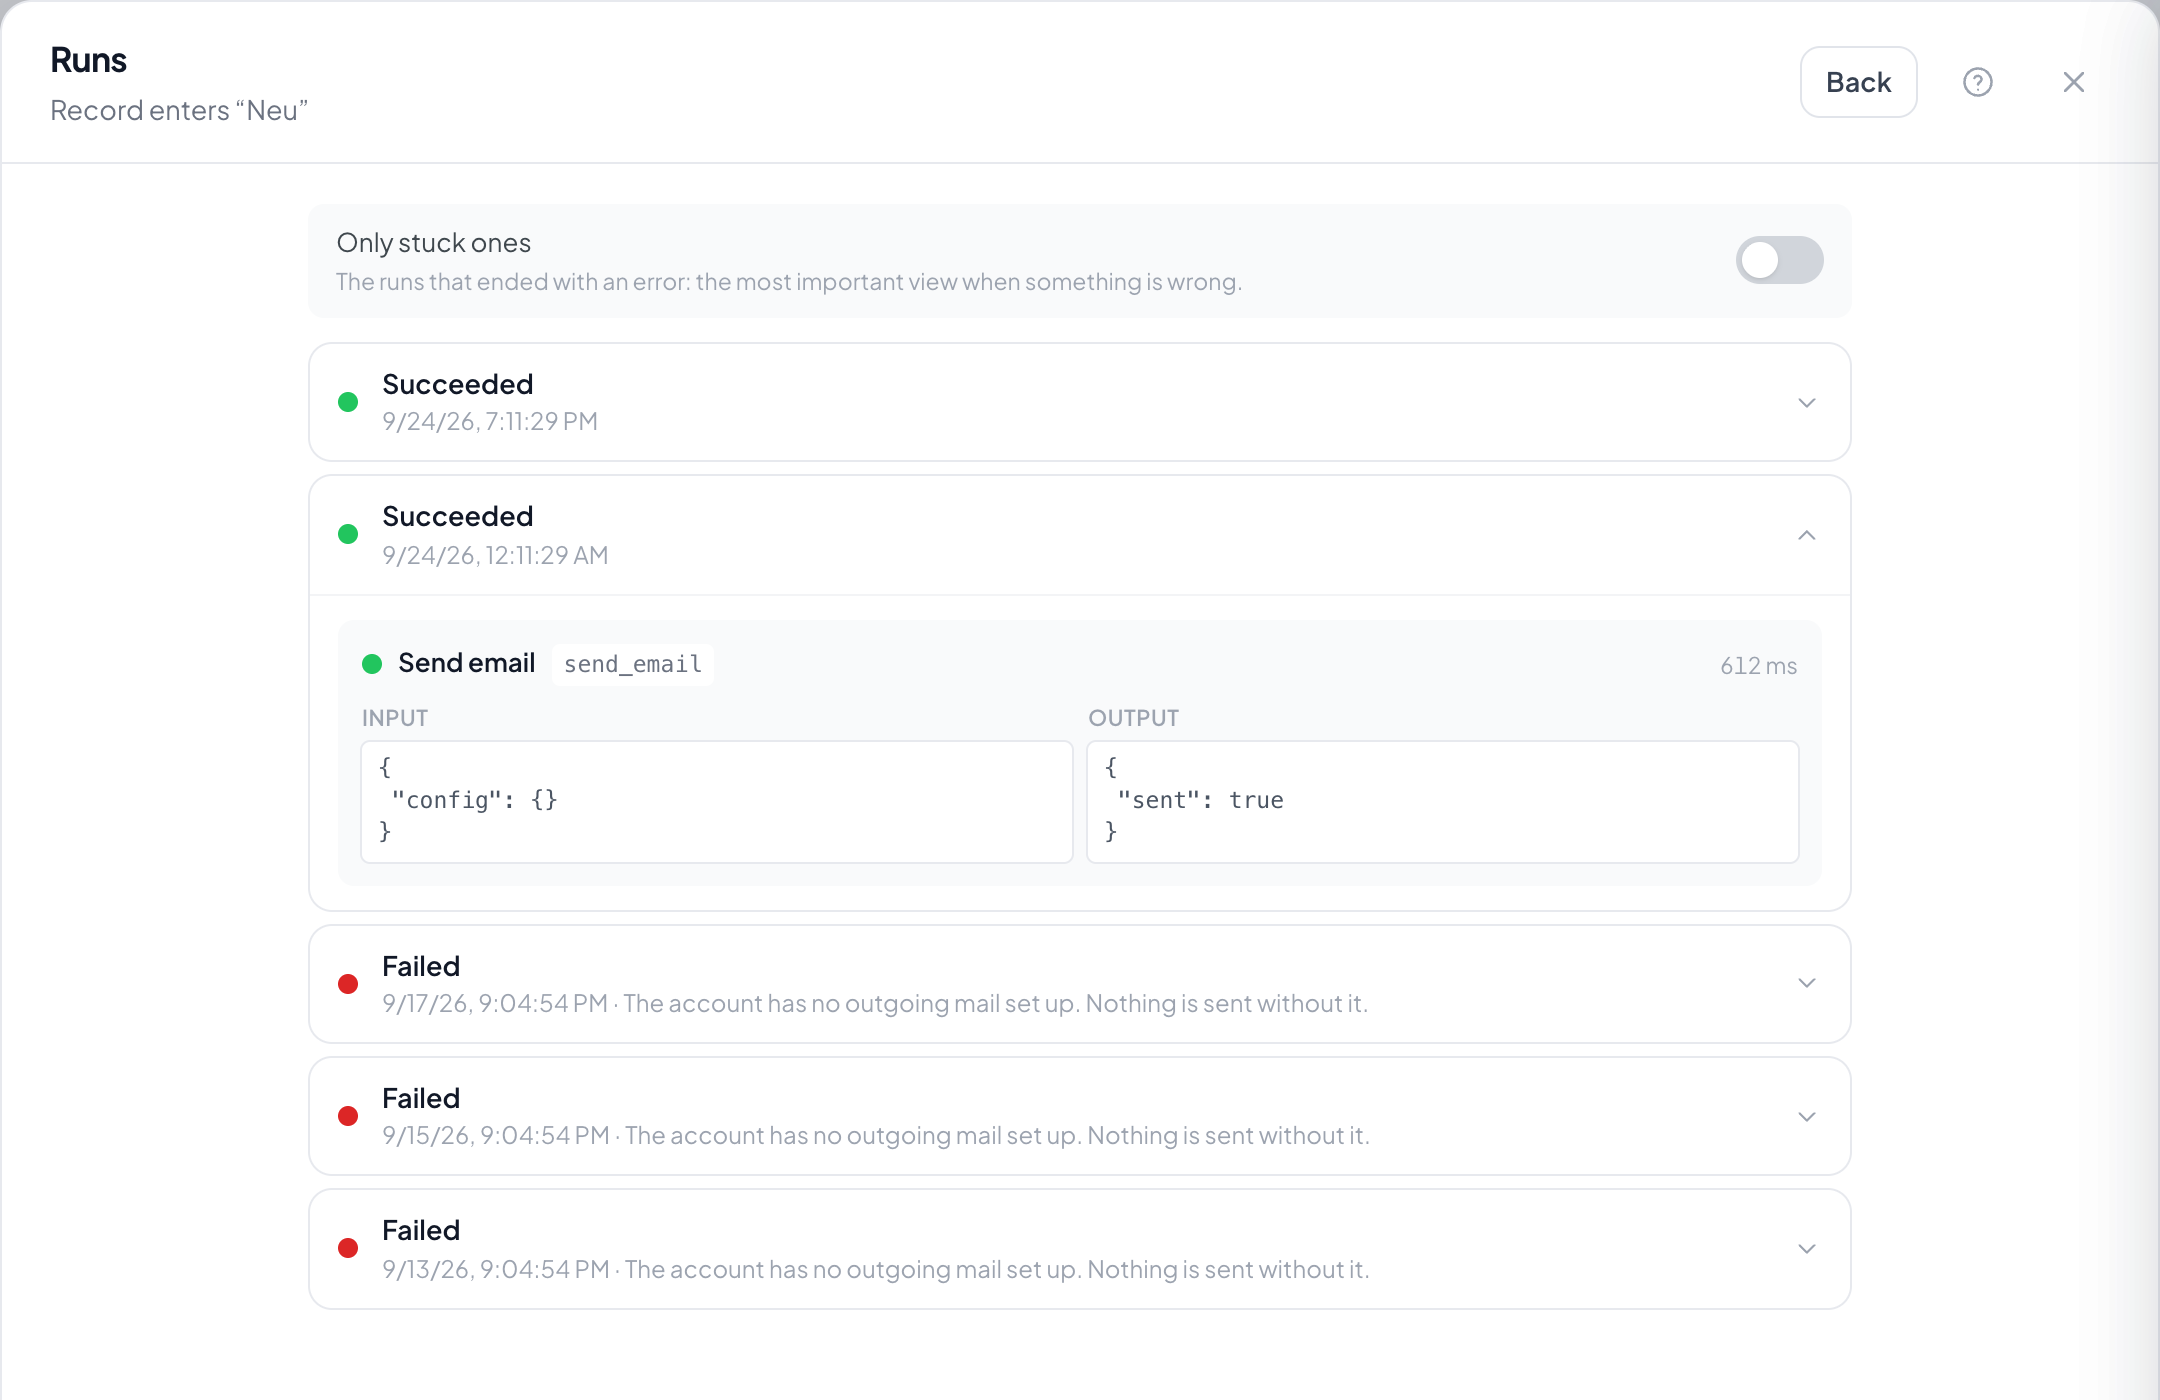This screenshot has width=2160, height=1400.
Task: Open the help question-mark icon
Action: [x=1977, y=82]
